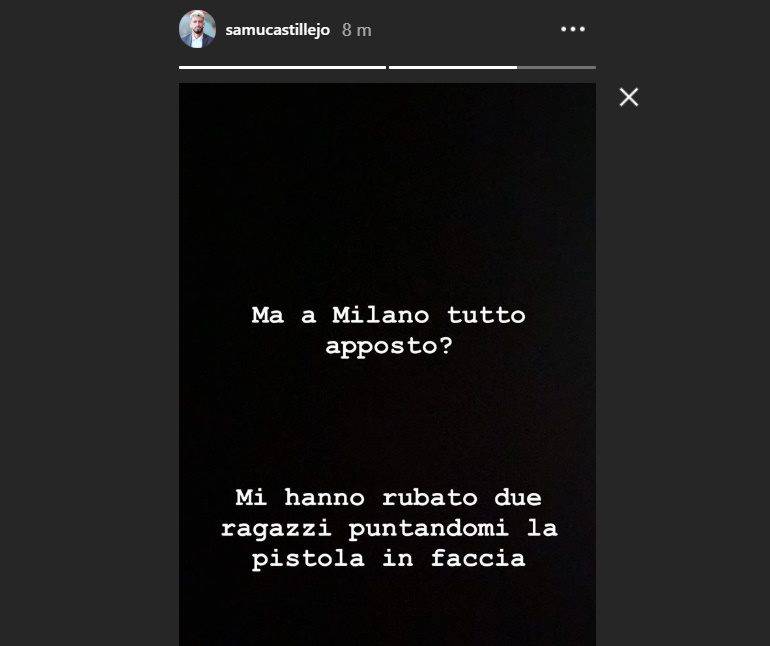Click the word 'puntandomi' in the story
Screen dimensions: 770x646
click(x=428, y=530)
